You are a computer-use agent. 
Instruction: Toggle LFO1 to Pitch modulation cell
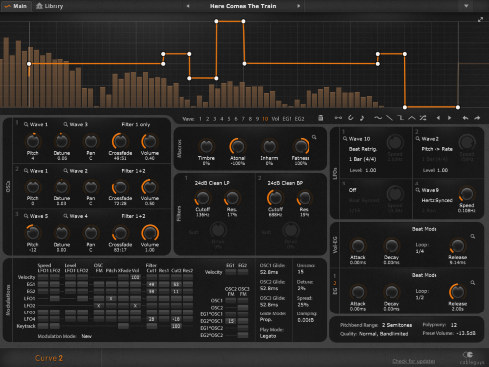[x=111, y=298]
